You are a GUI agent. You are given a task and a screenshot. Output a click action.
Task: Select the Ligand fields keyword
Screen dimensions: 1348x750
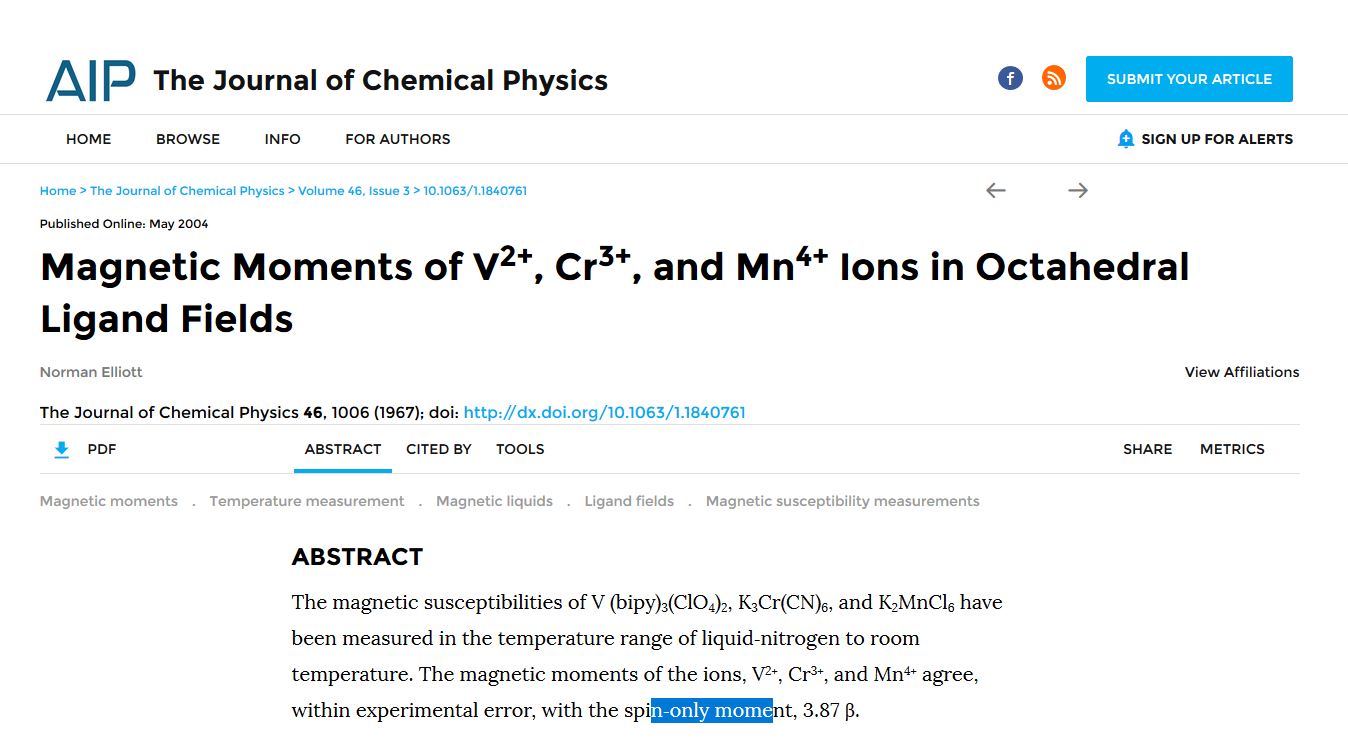click(x=629, y=501)
